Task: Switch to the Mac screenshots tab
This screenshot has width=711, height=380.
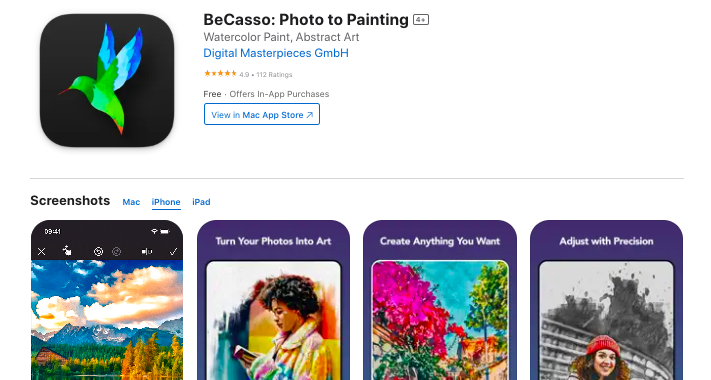Action: coord(131,202)
